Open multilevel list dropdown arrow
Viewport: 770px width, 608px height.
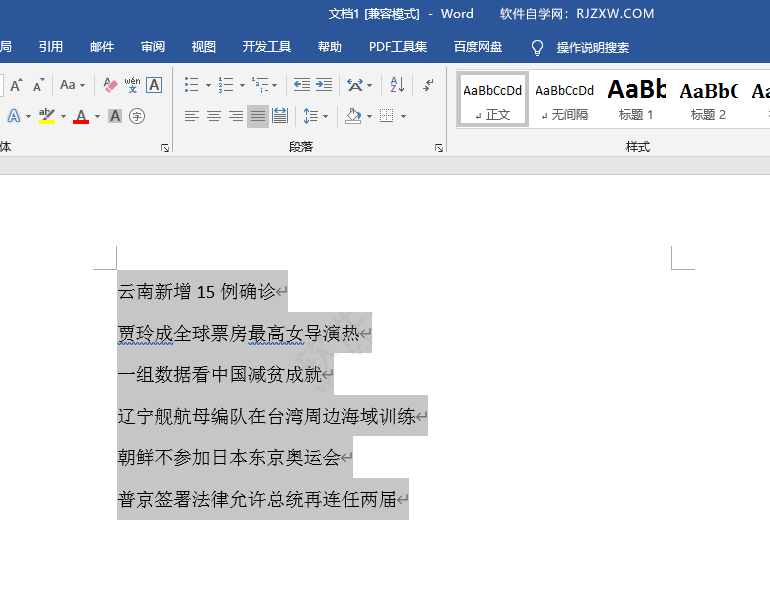point(275,85)
